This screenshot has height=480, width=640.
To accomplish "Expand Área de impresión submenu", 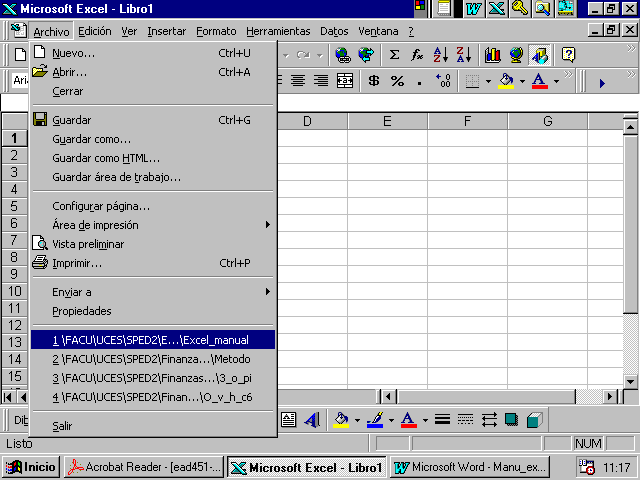I will coord(267,224).
